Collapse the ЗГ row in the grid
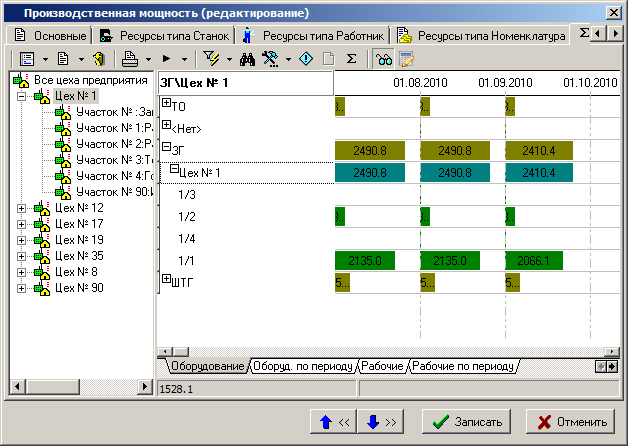Viewport: 628px width, 446px height. pyautogui.click(x=167, y=147)
